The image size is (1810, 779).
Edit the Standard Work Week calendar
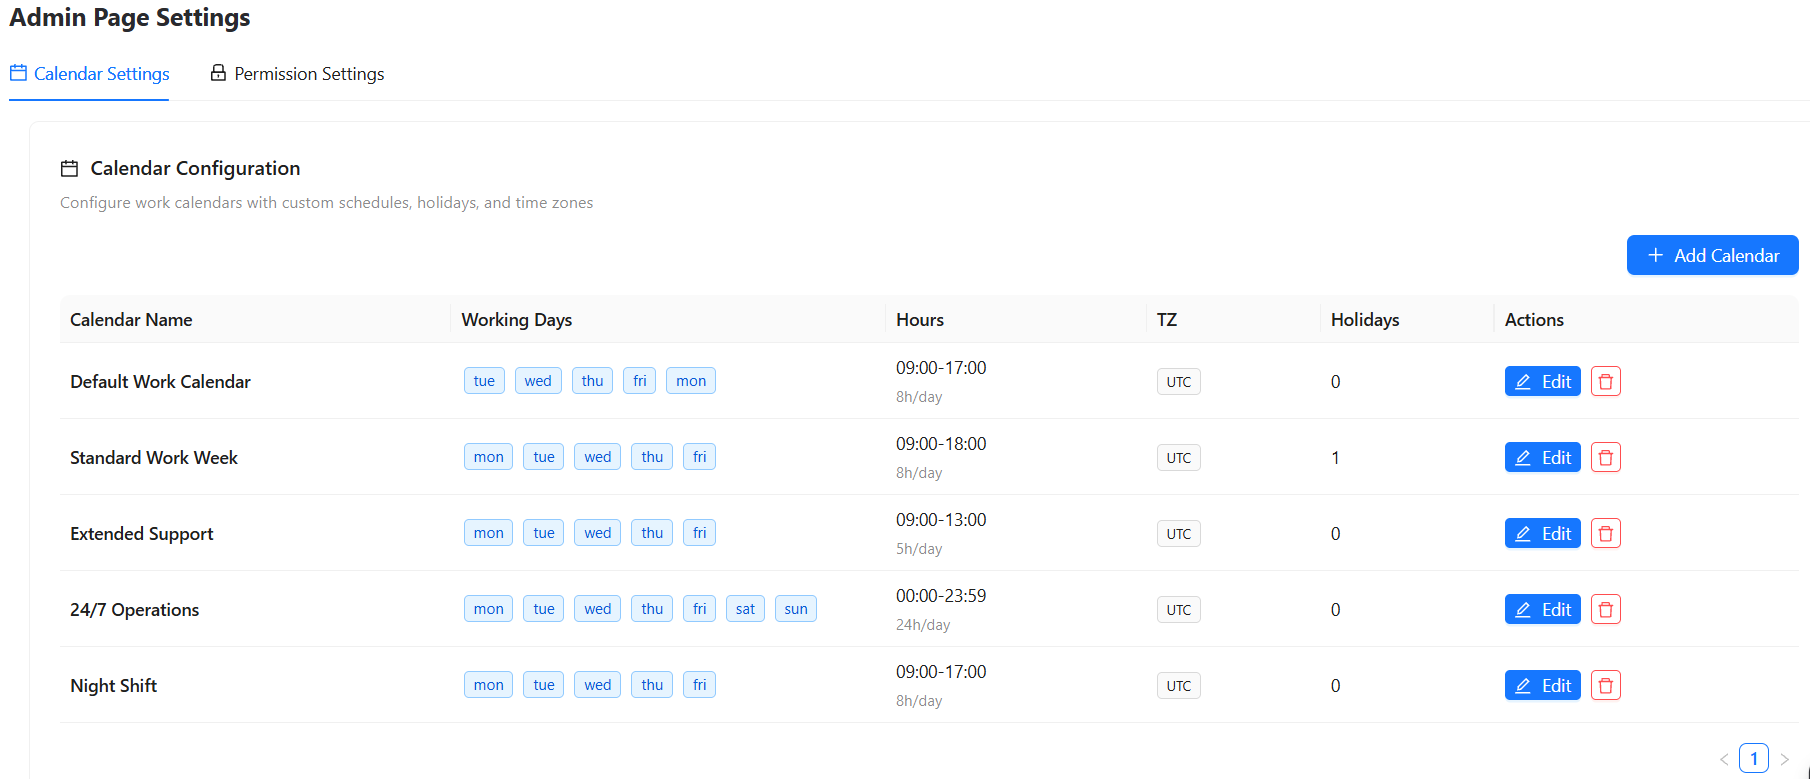click(1542, 457)
